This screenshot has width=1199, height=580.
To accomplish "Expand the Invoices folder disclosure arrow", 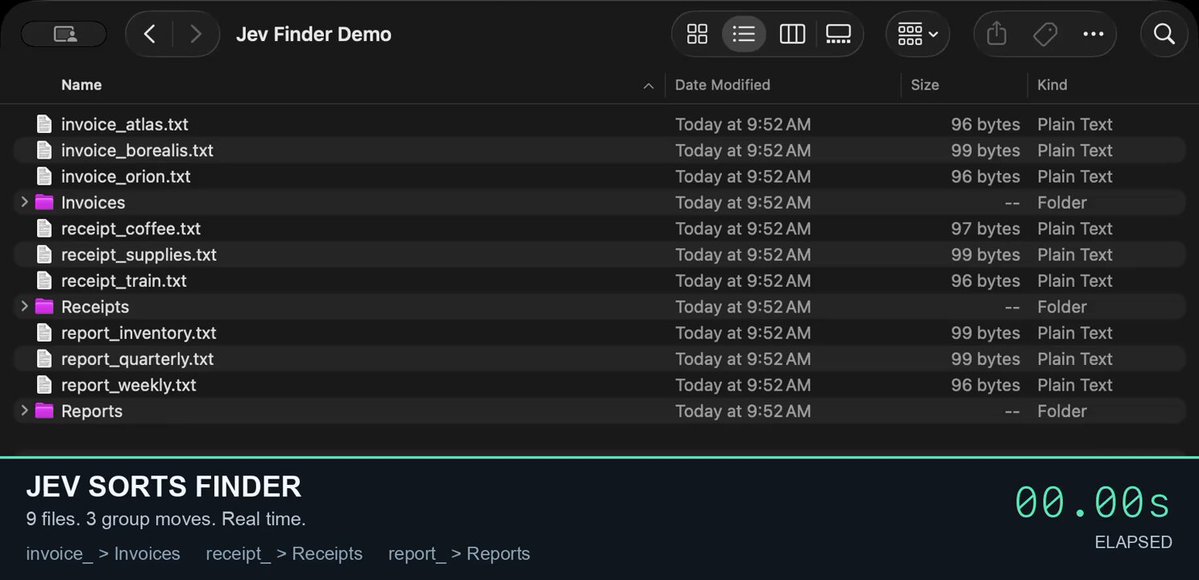I will 24,202.
